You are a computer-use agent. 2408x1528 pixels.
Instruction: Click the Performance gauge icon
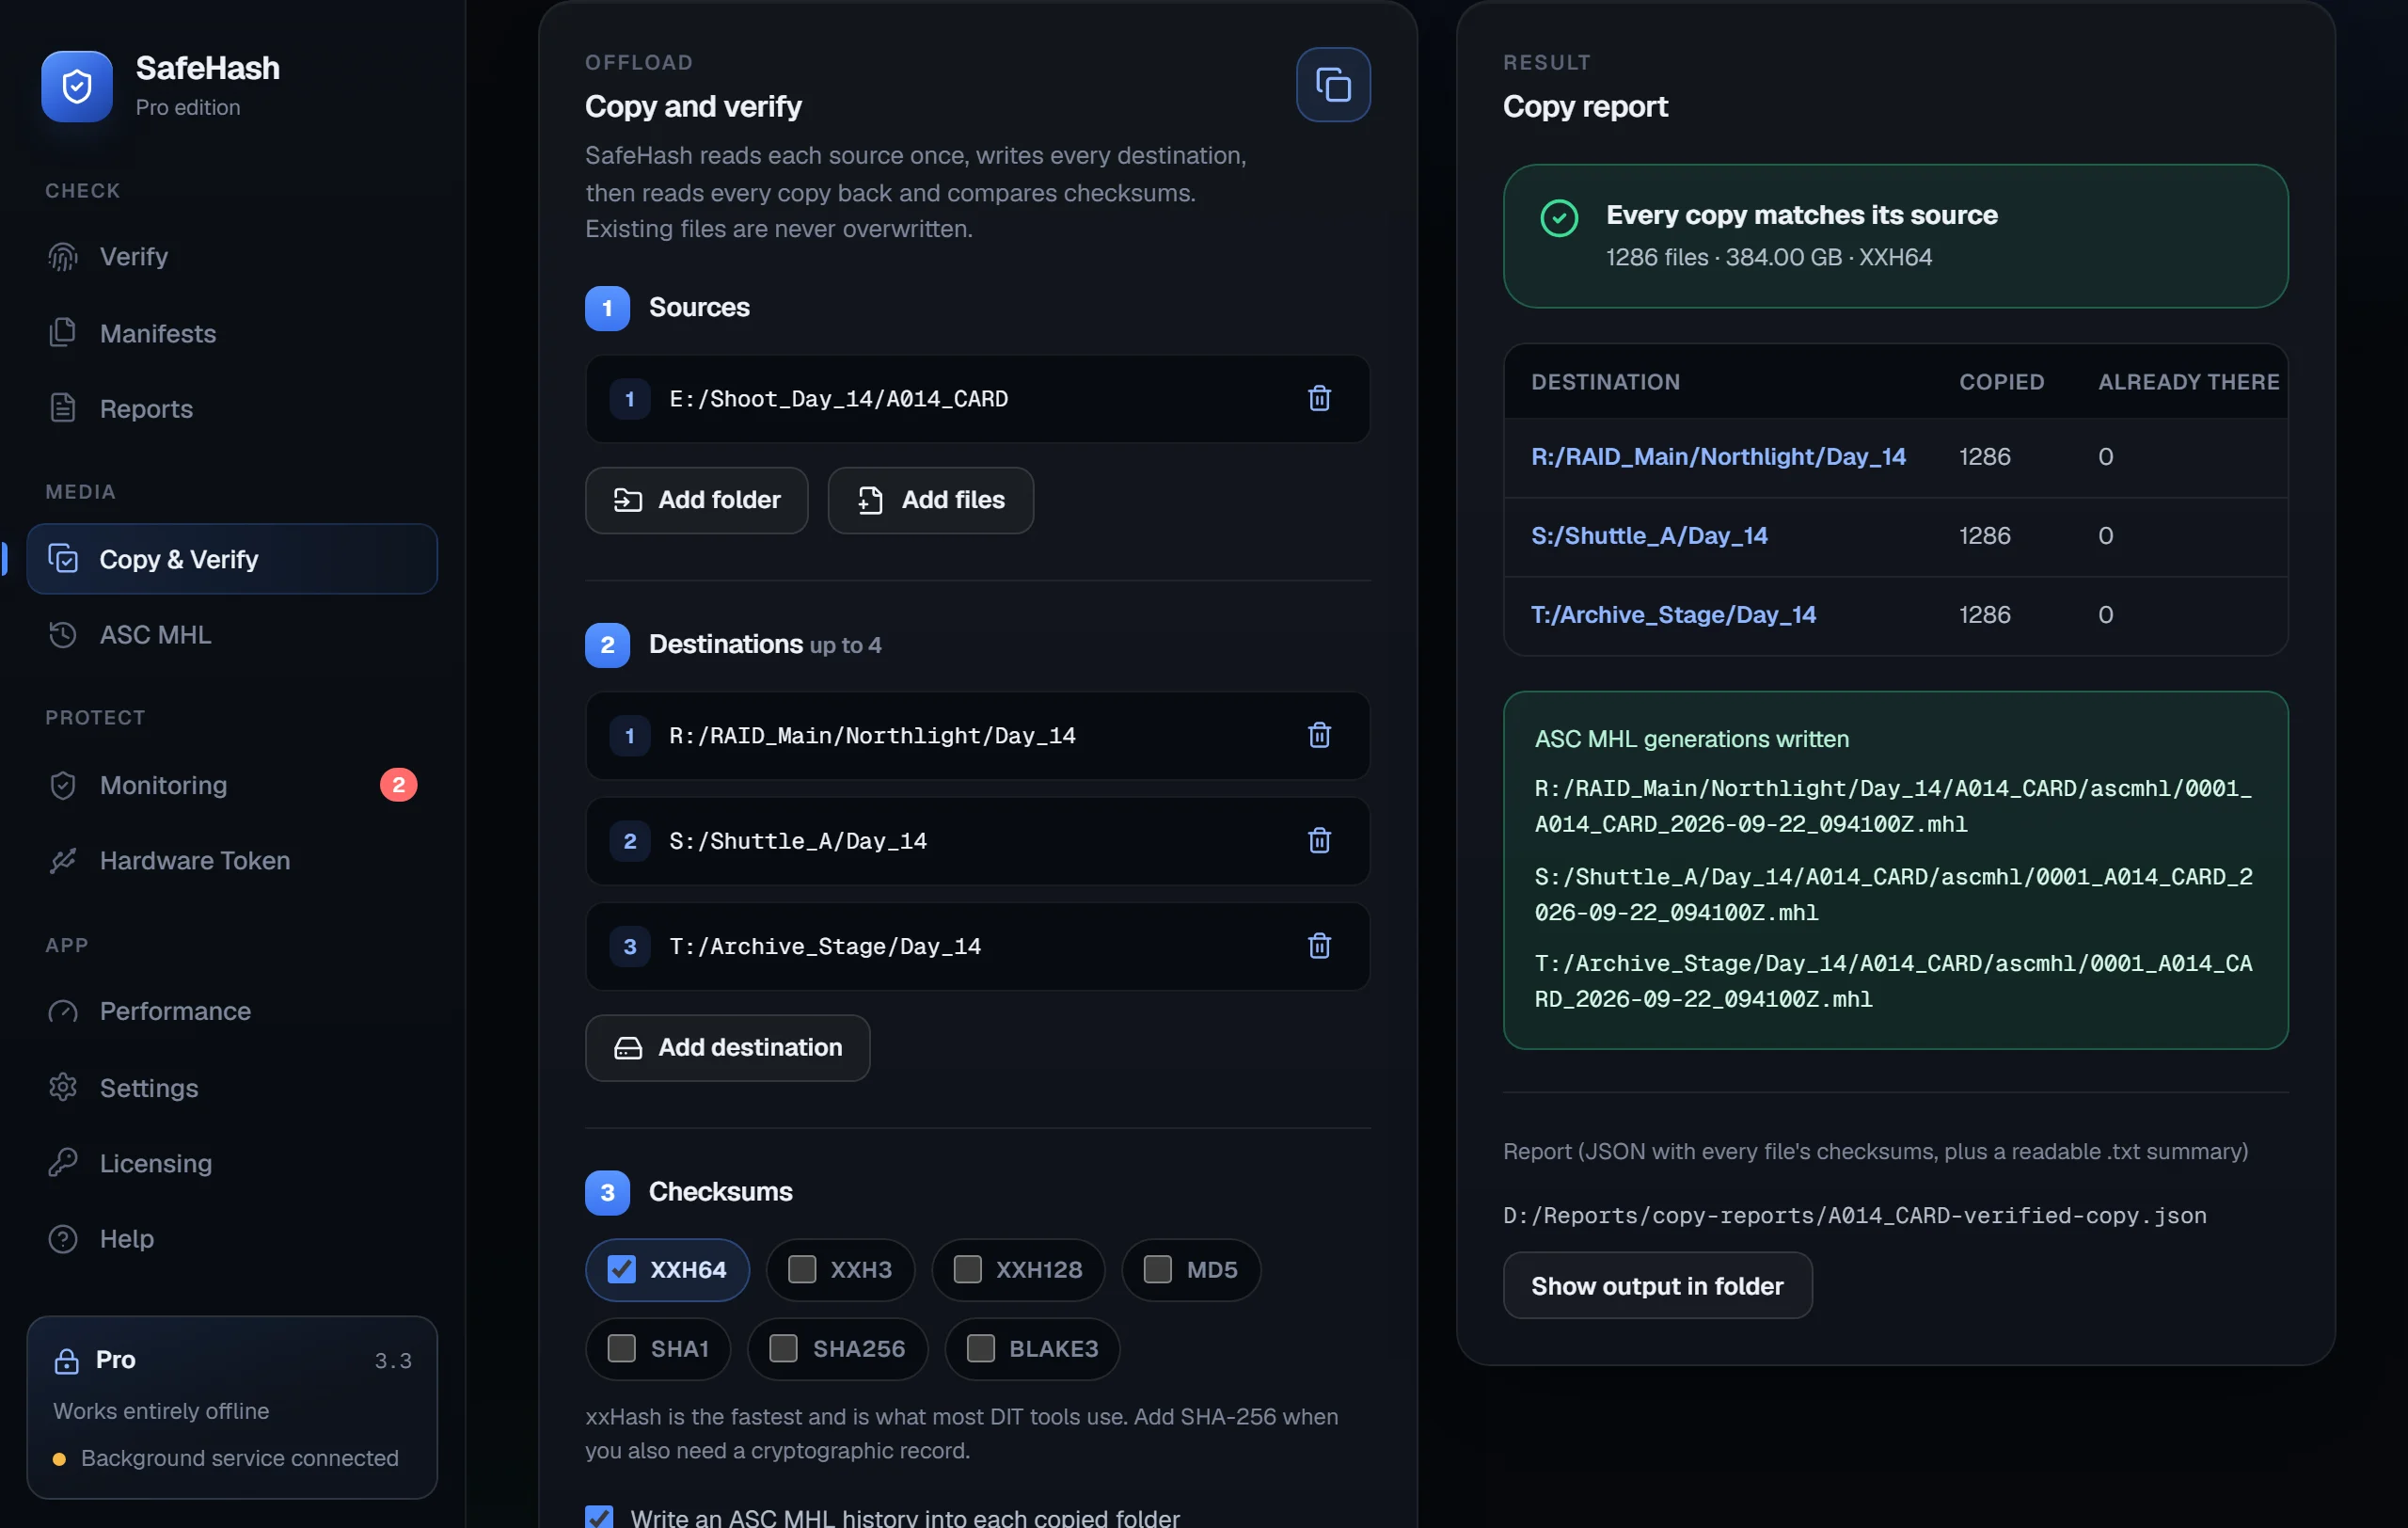[63, 1011]
